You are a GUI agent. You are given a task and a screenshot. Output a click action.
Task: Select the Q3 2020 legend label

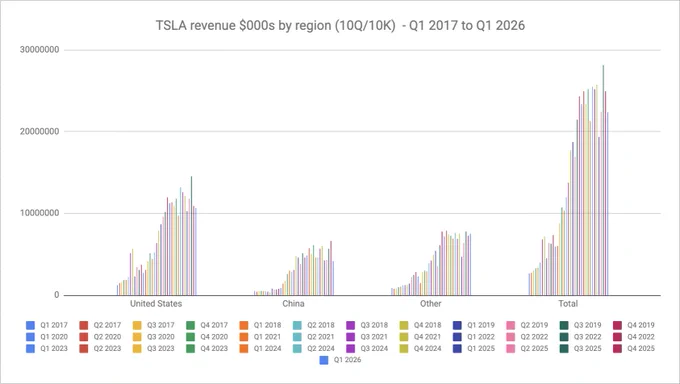[x=160, y=337]
